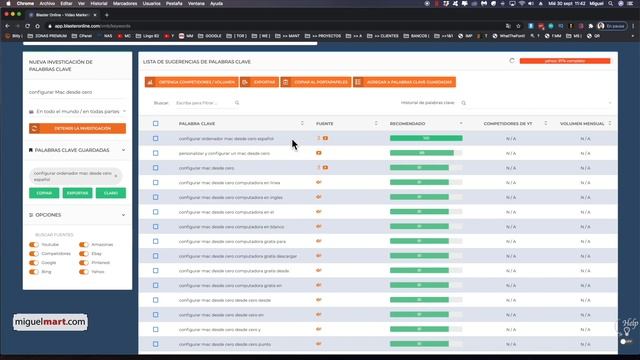The height and width of the screenshot is (360, 640).
Task: Sort by the Recomendado column
Action: click(x=461, y=123)
